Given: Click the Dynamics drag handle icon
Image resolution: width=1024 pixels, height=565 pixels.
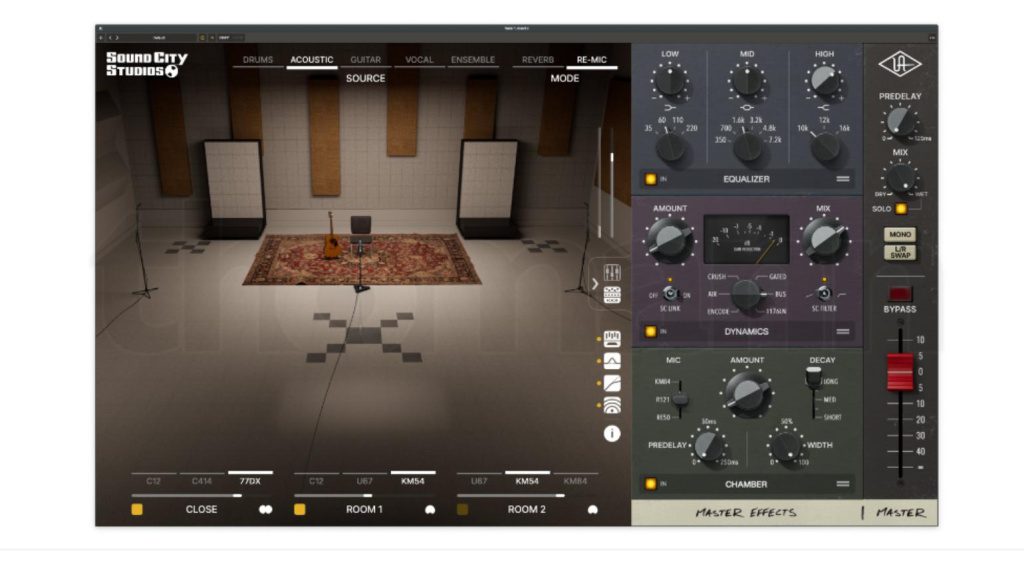Looking at the screenshot, I should (843, 332).
